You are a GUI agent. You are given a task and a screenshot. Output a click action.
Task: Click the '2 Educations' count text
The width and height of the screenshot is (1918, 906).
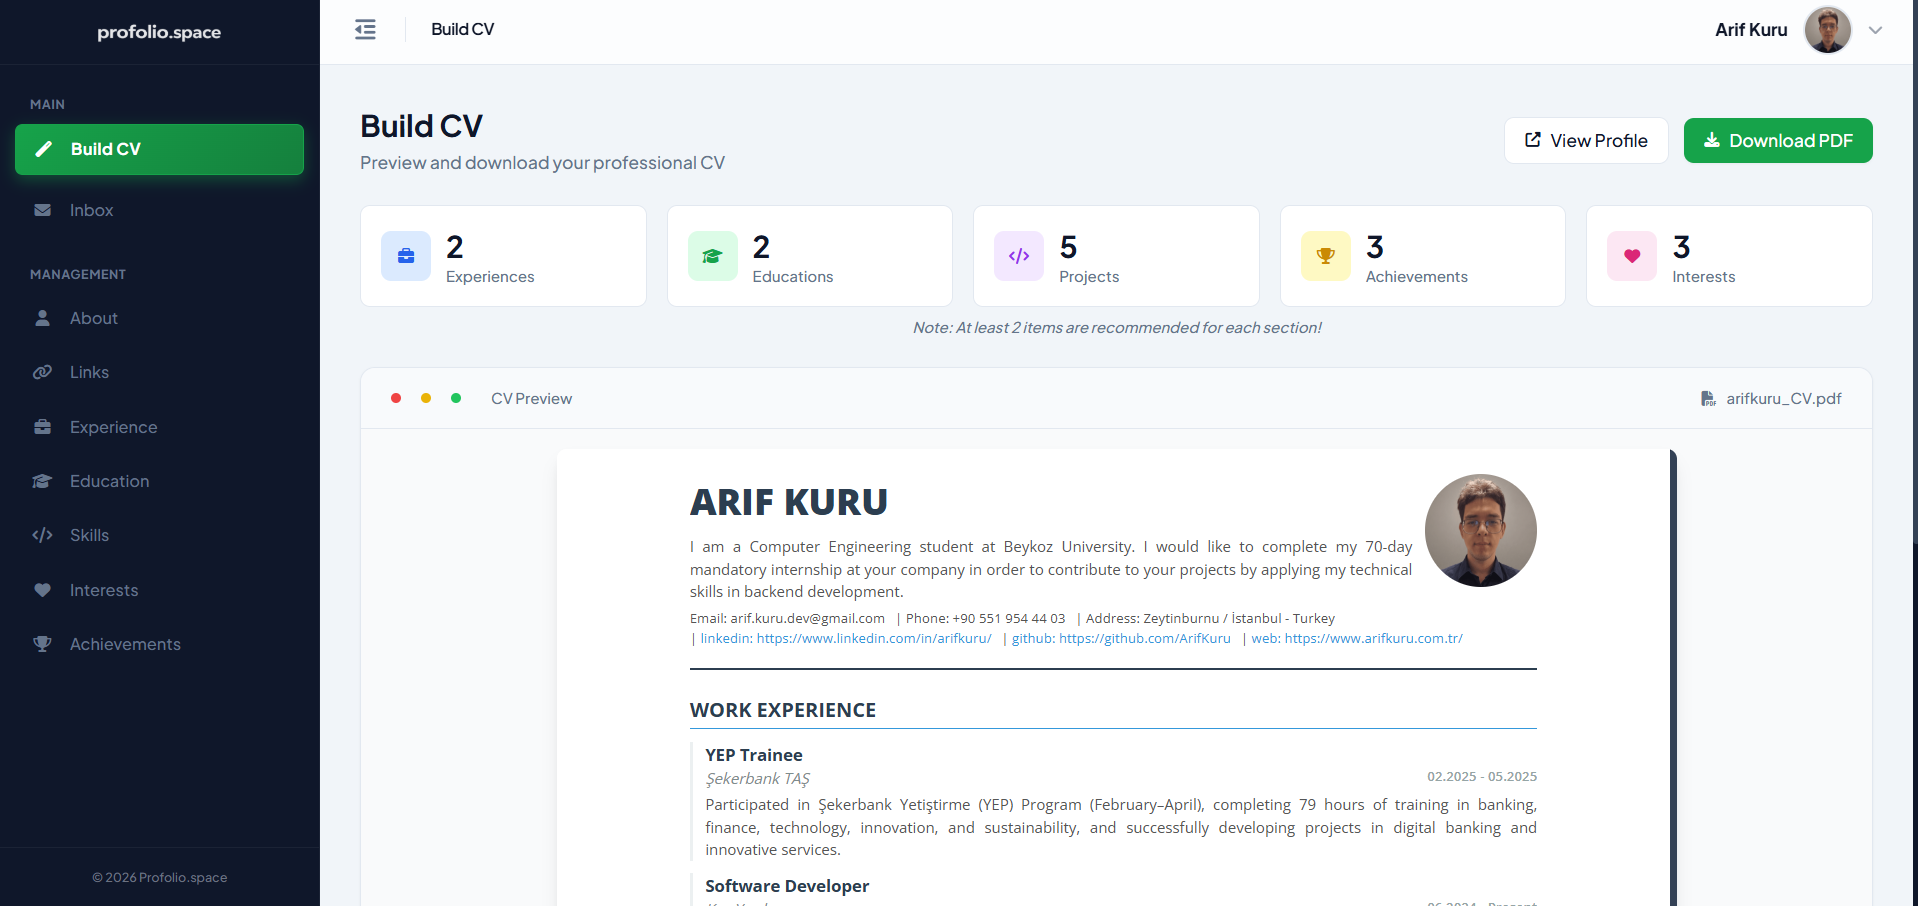pos(793,258)
